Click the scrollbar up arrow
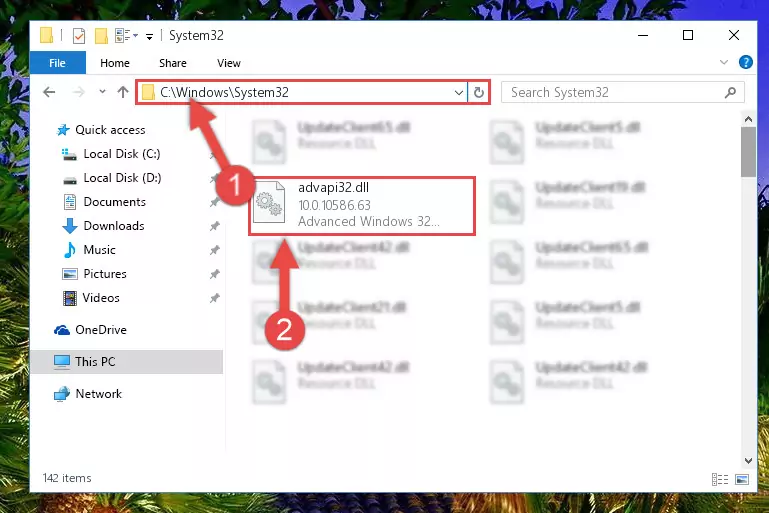The image size is (769, 513). point(748,119)
